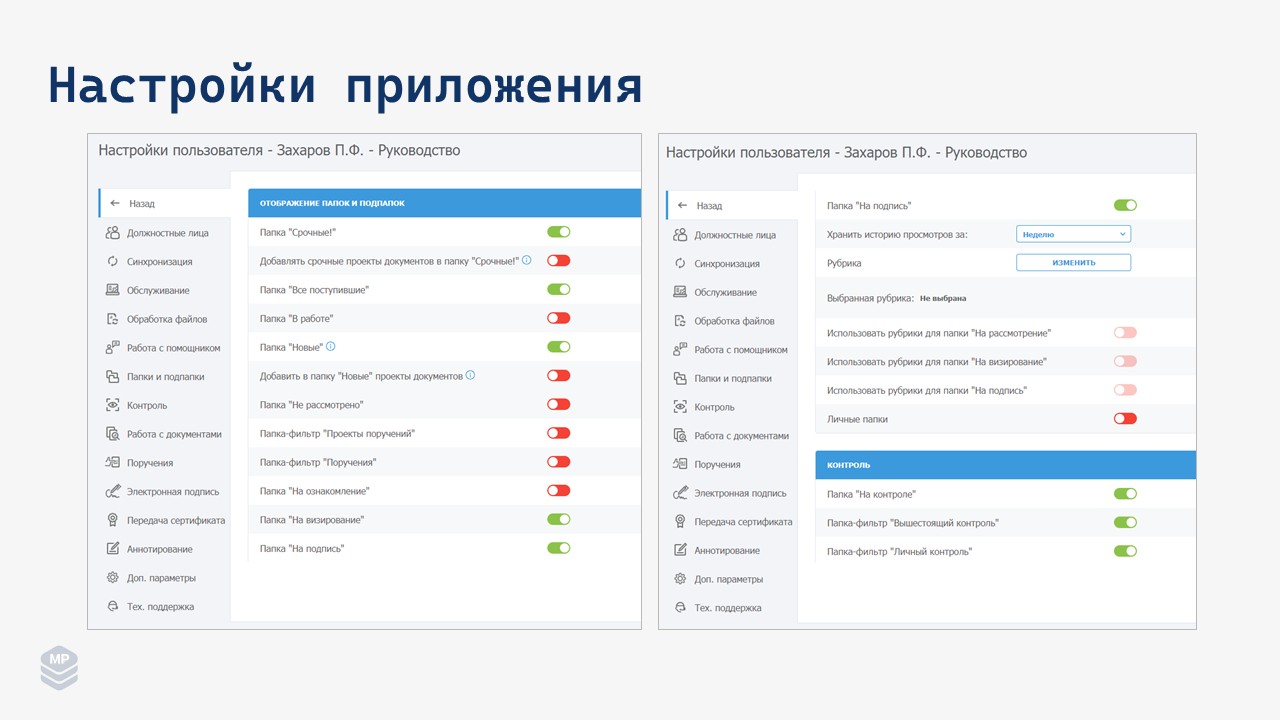The width and height of the screenshot is (1280, 720).
Task: Click Передача сертификата icon in the right window
Action: [680, 522]
